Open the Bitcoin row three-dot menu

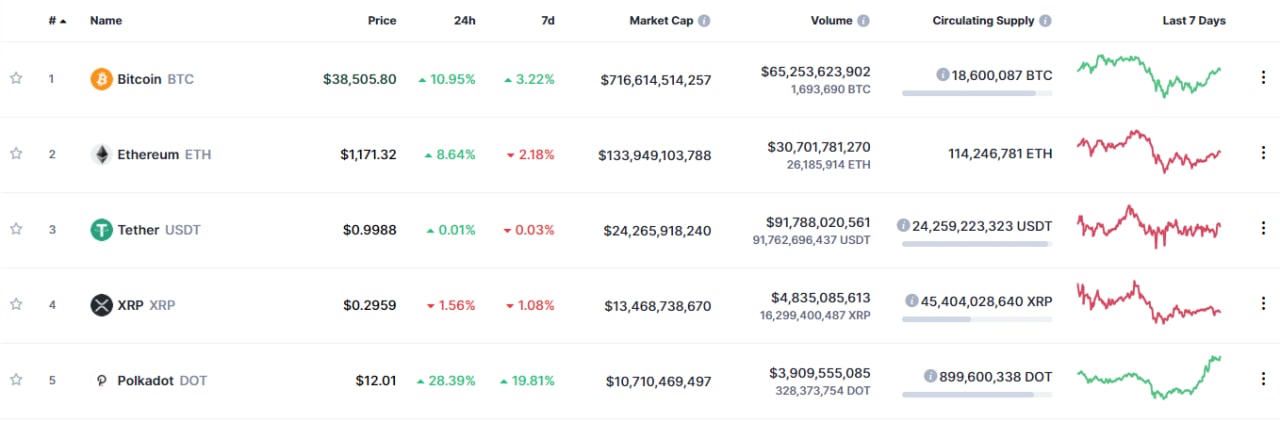tap(1264, 79)
